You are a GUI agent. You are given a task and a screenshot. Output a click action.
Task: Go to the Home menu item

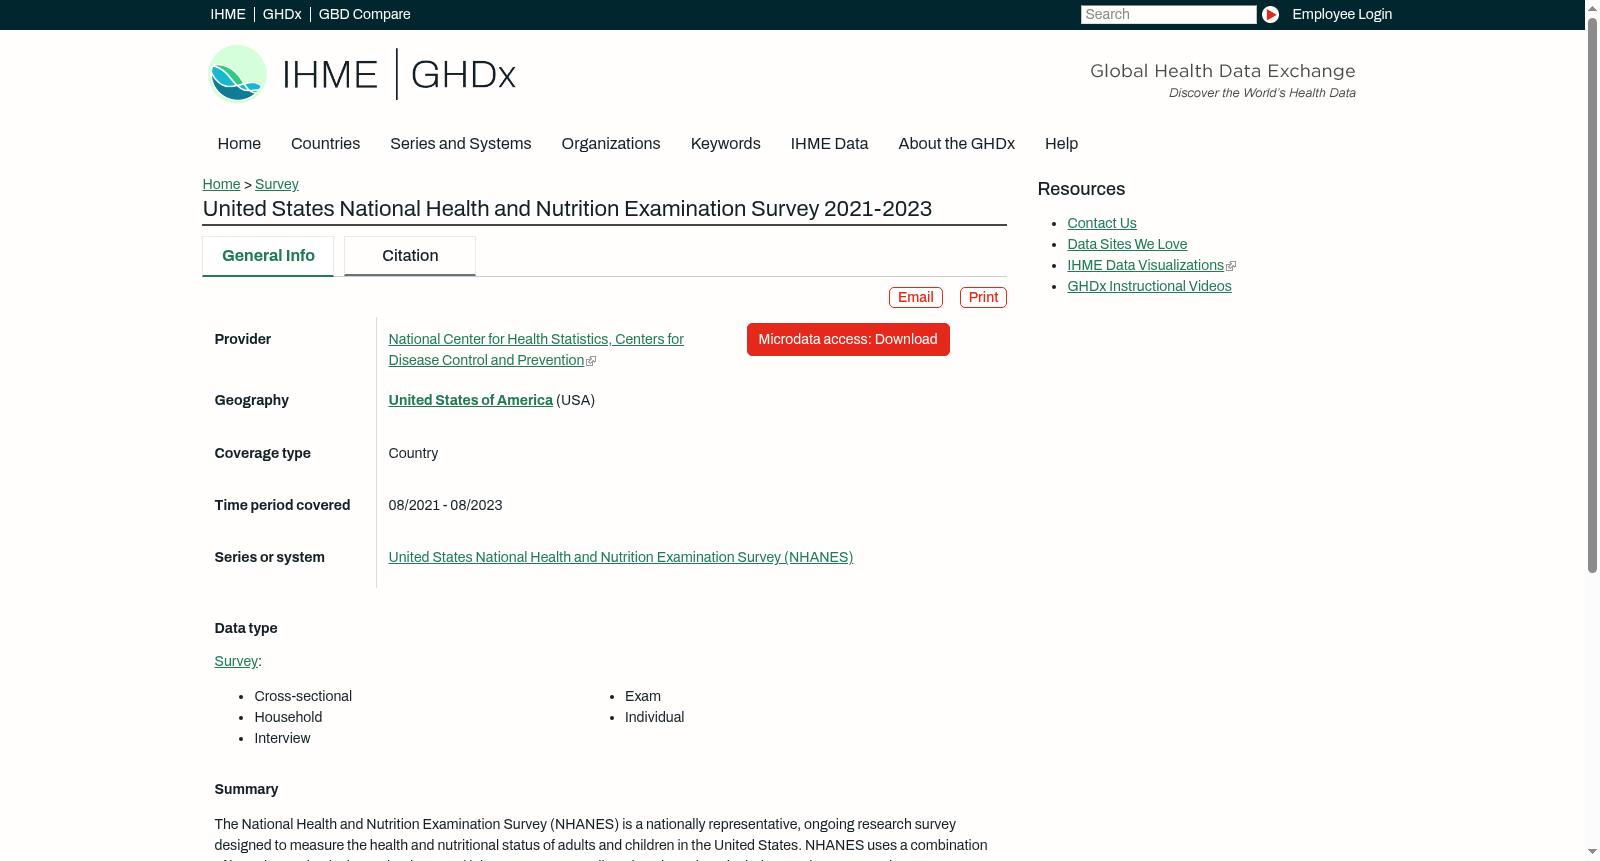[239, 143]
